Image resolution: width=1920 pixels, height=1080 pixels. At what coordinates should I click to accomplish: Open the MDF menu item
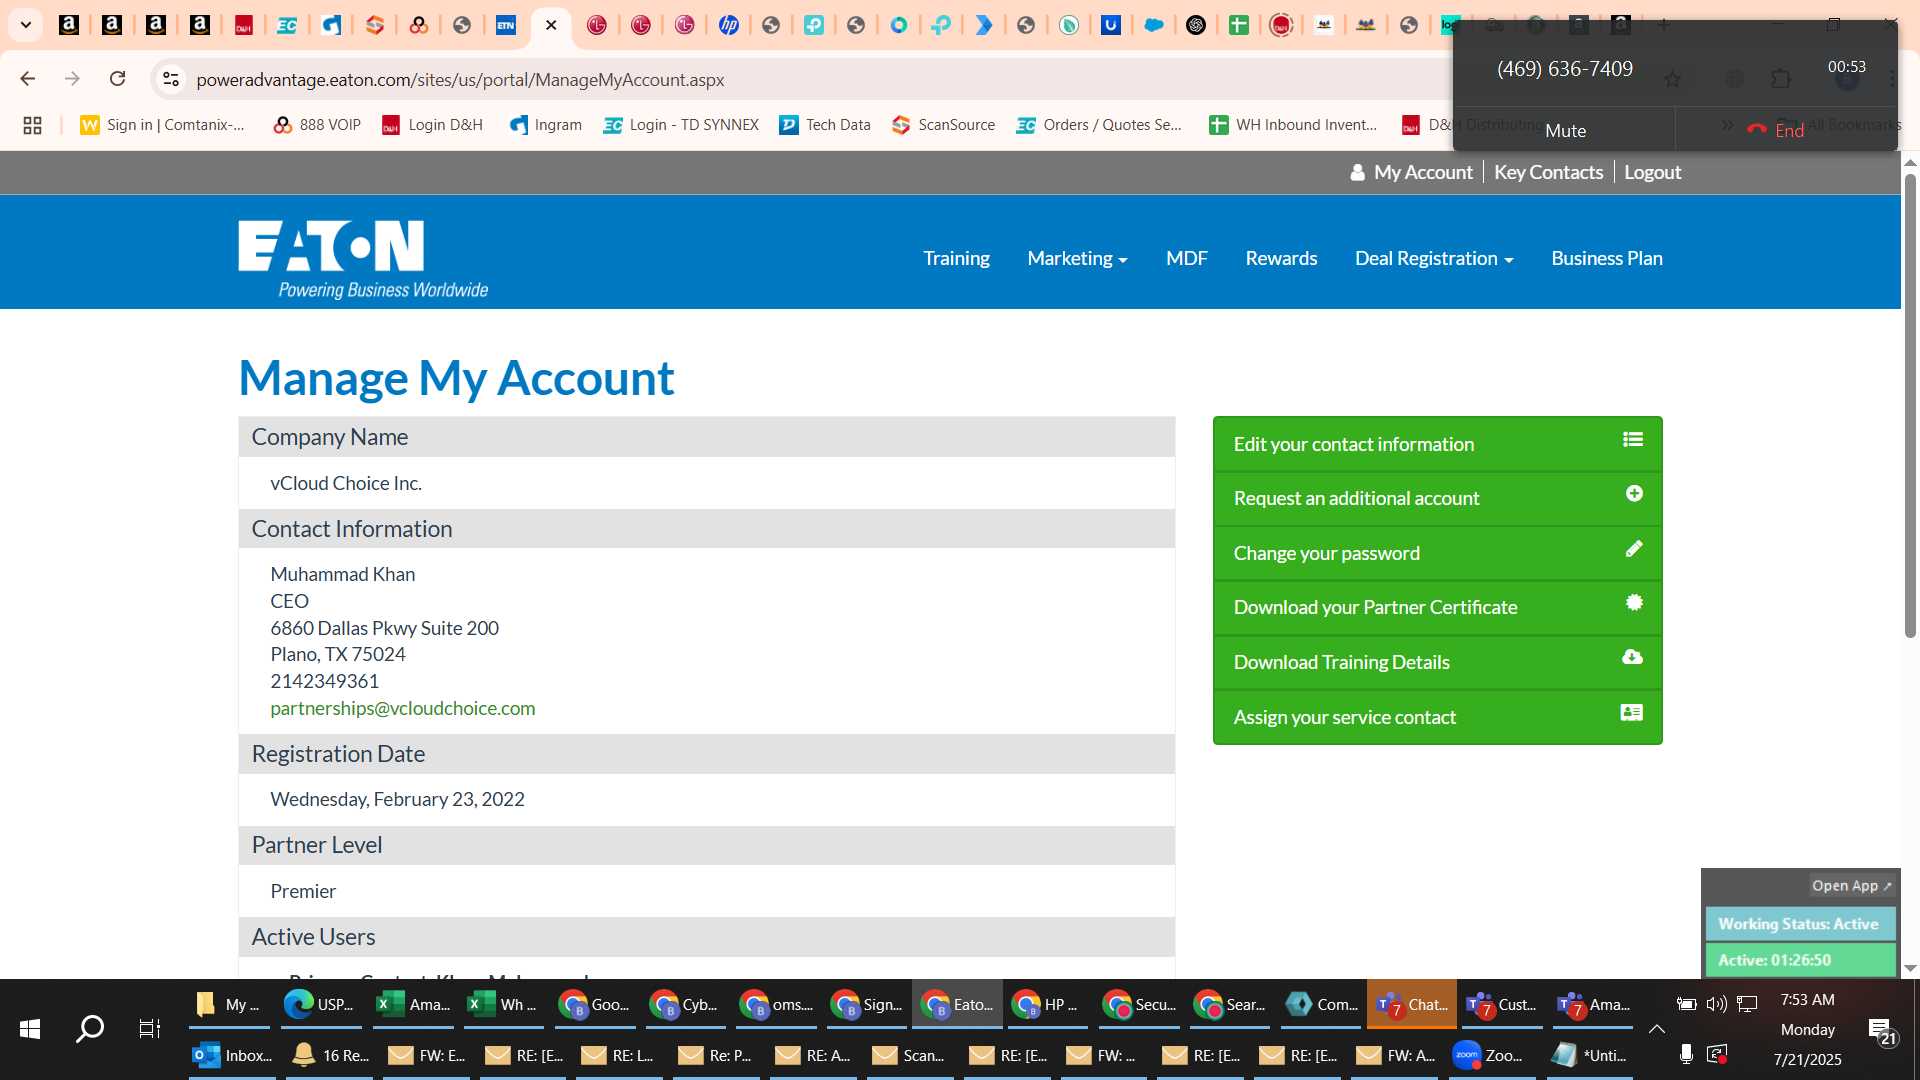pos(1186,258)
